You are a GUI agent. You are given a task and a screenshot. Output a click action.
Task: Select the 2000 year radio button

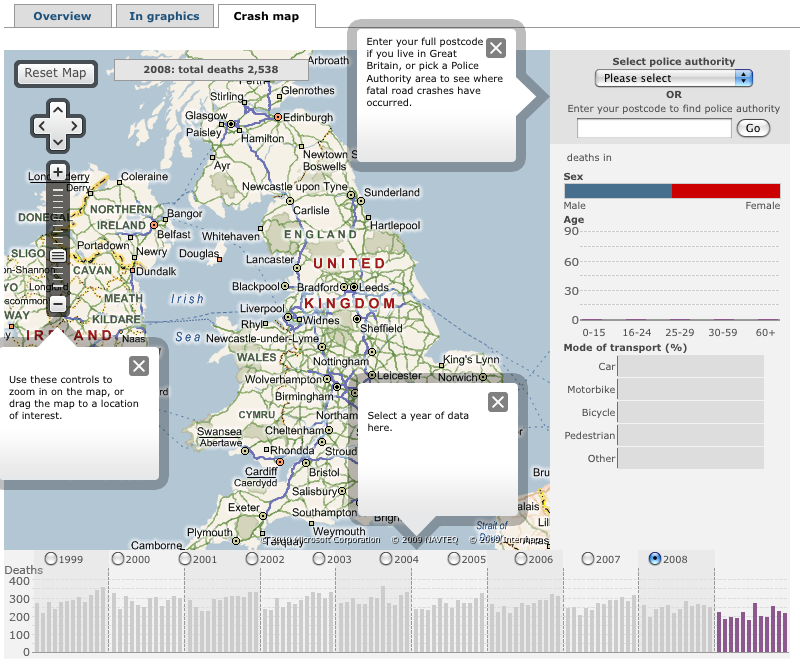118,558
